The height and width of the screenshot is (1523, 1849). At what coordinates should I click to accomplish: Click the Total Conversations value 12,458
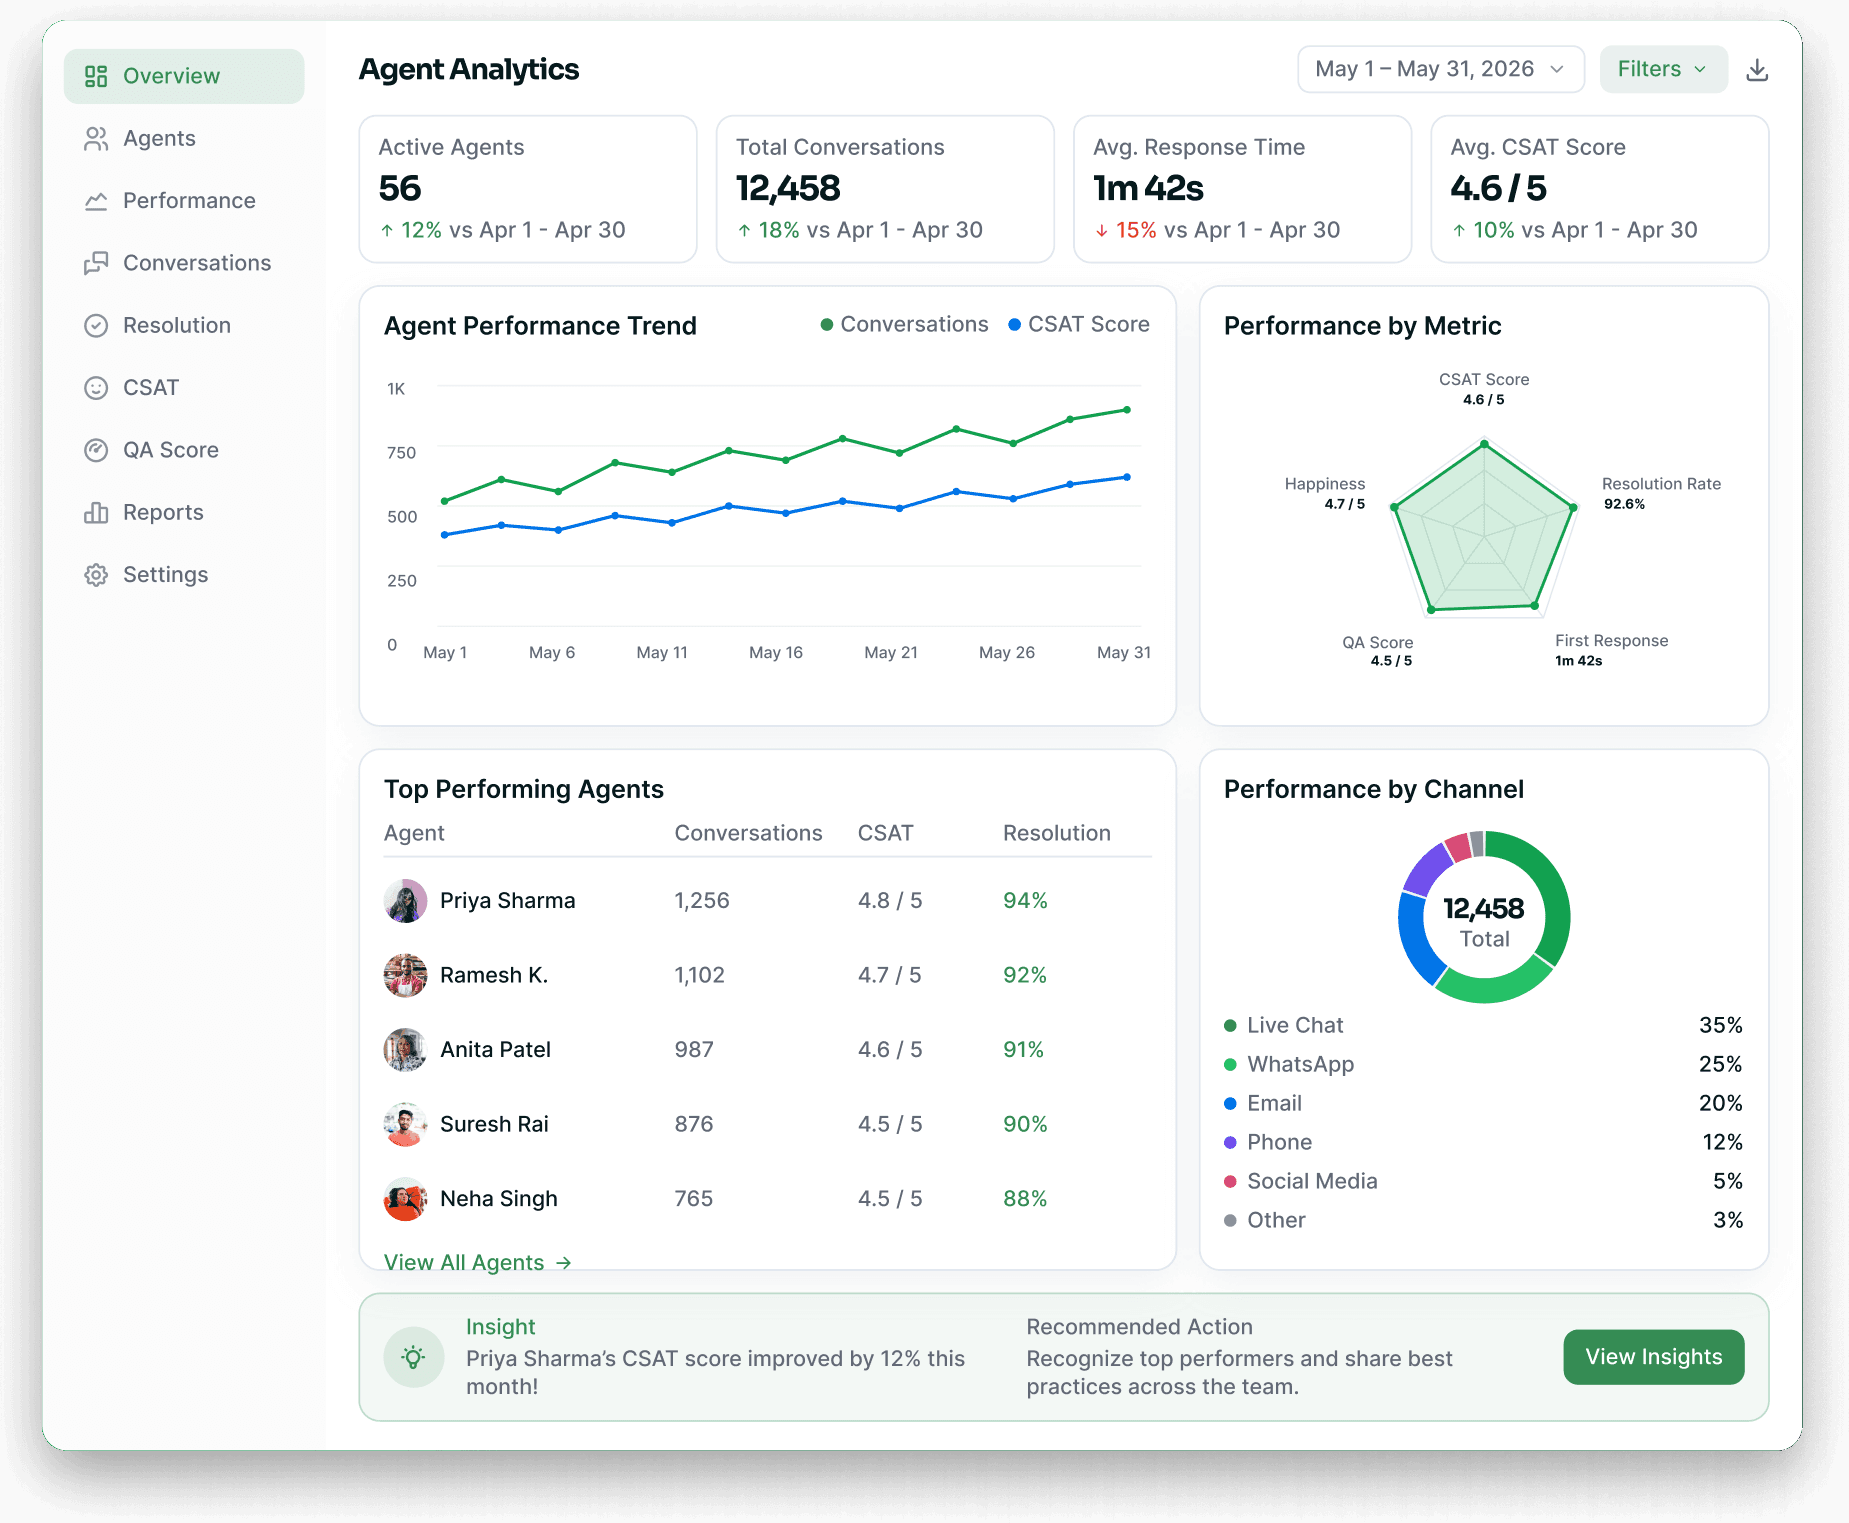point(788,188)
